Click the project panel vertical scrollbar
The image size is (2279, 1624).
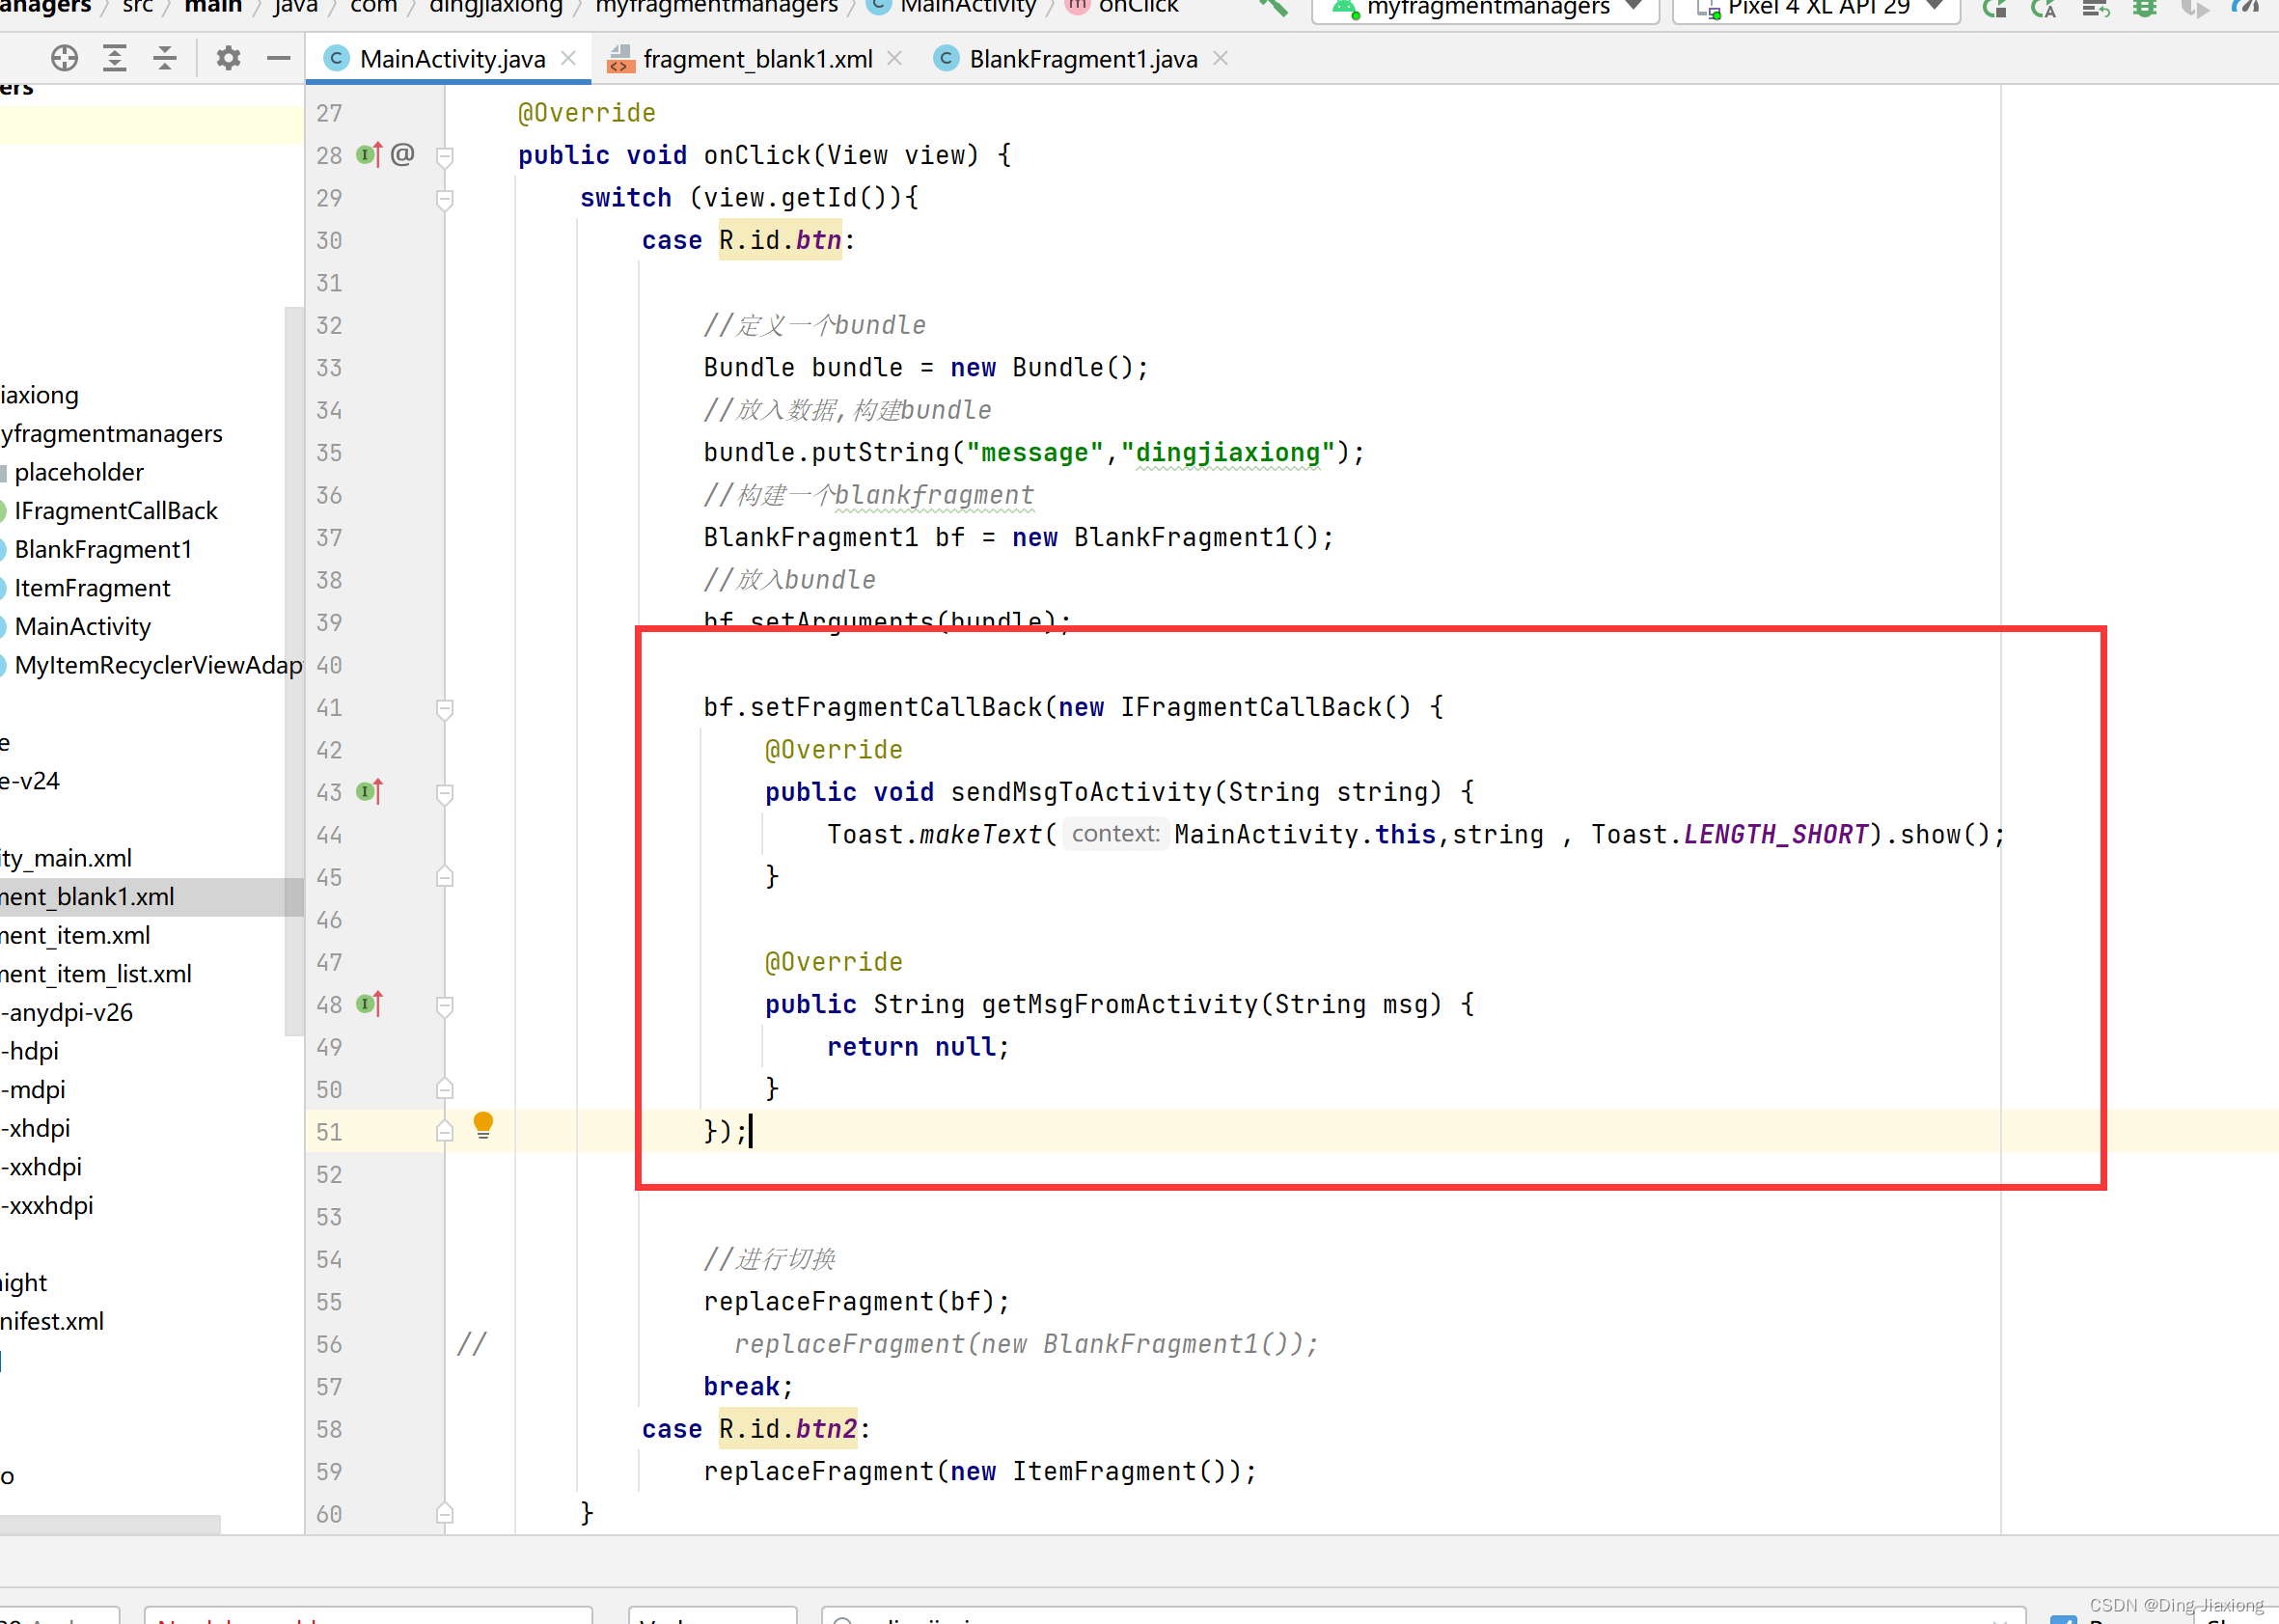coord(294,670)
